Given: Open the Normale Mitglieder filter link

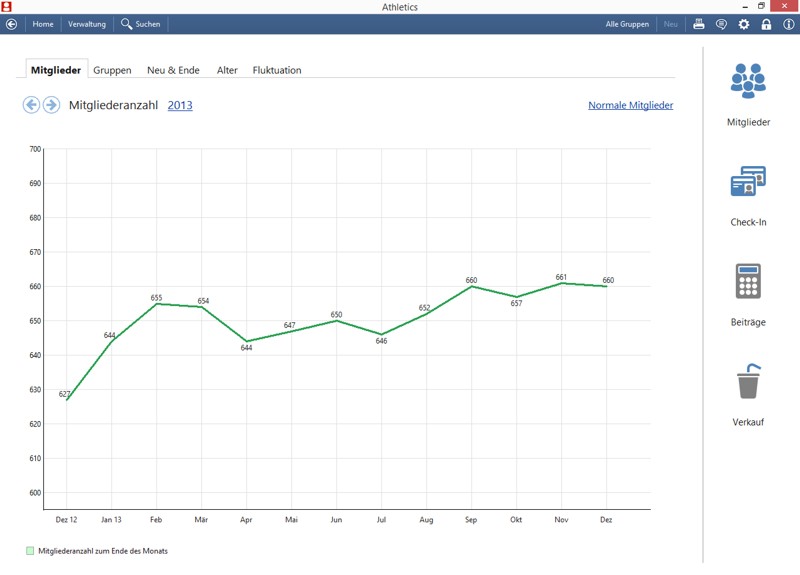Looking at the screenshot, I should (x=631, y=105).
